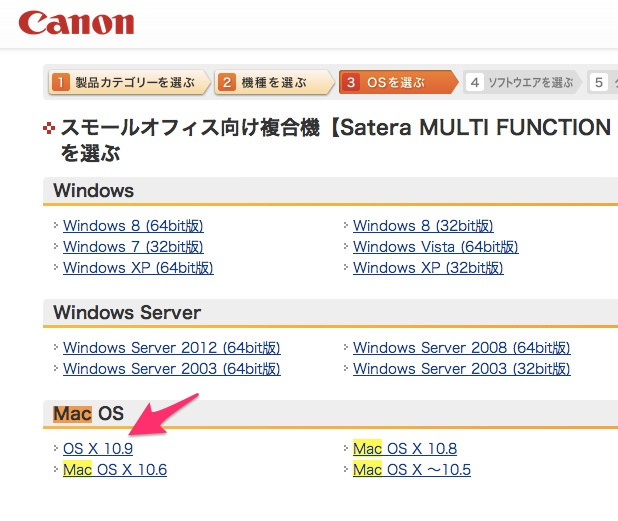
Task: Go to step 1 製品カテゴリーを選ぶ
Action: (129, 82)
